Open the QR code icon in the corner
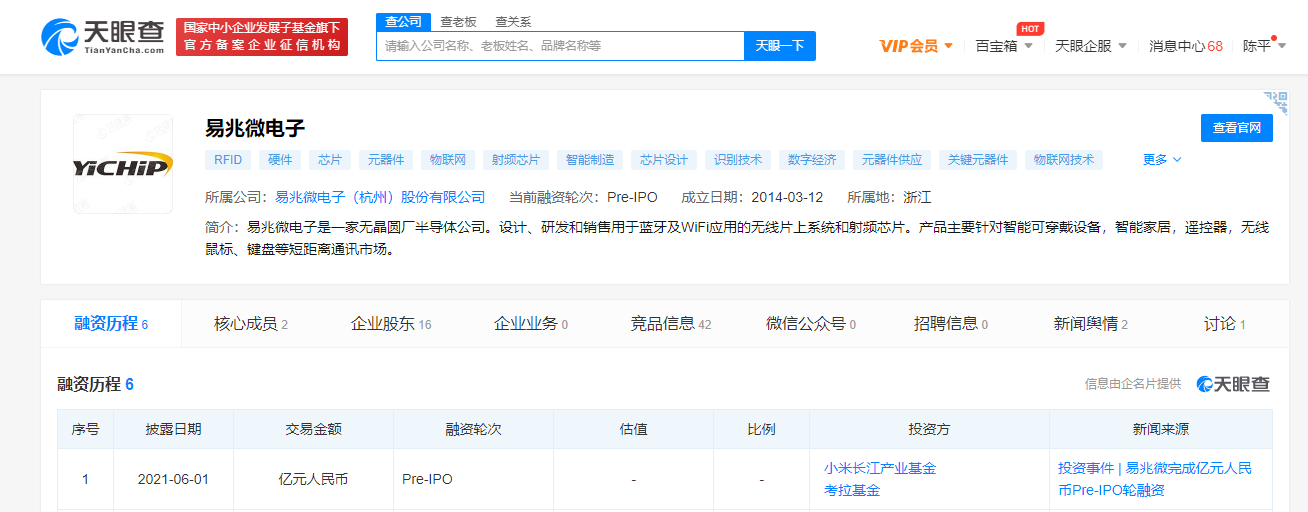 pos(1276,102)
